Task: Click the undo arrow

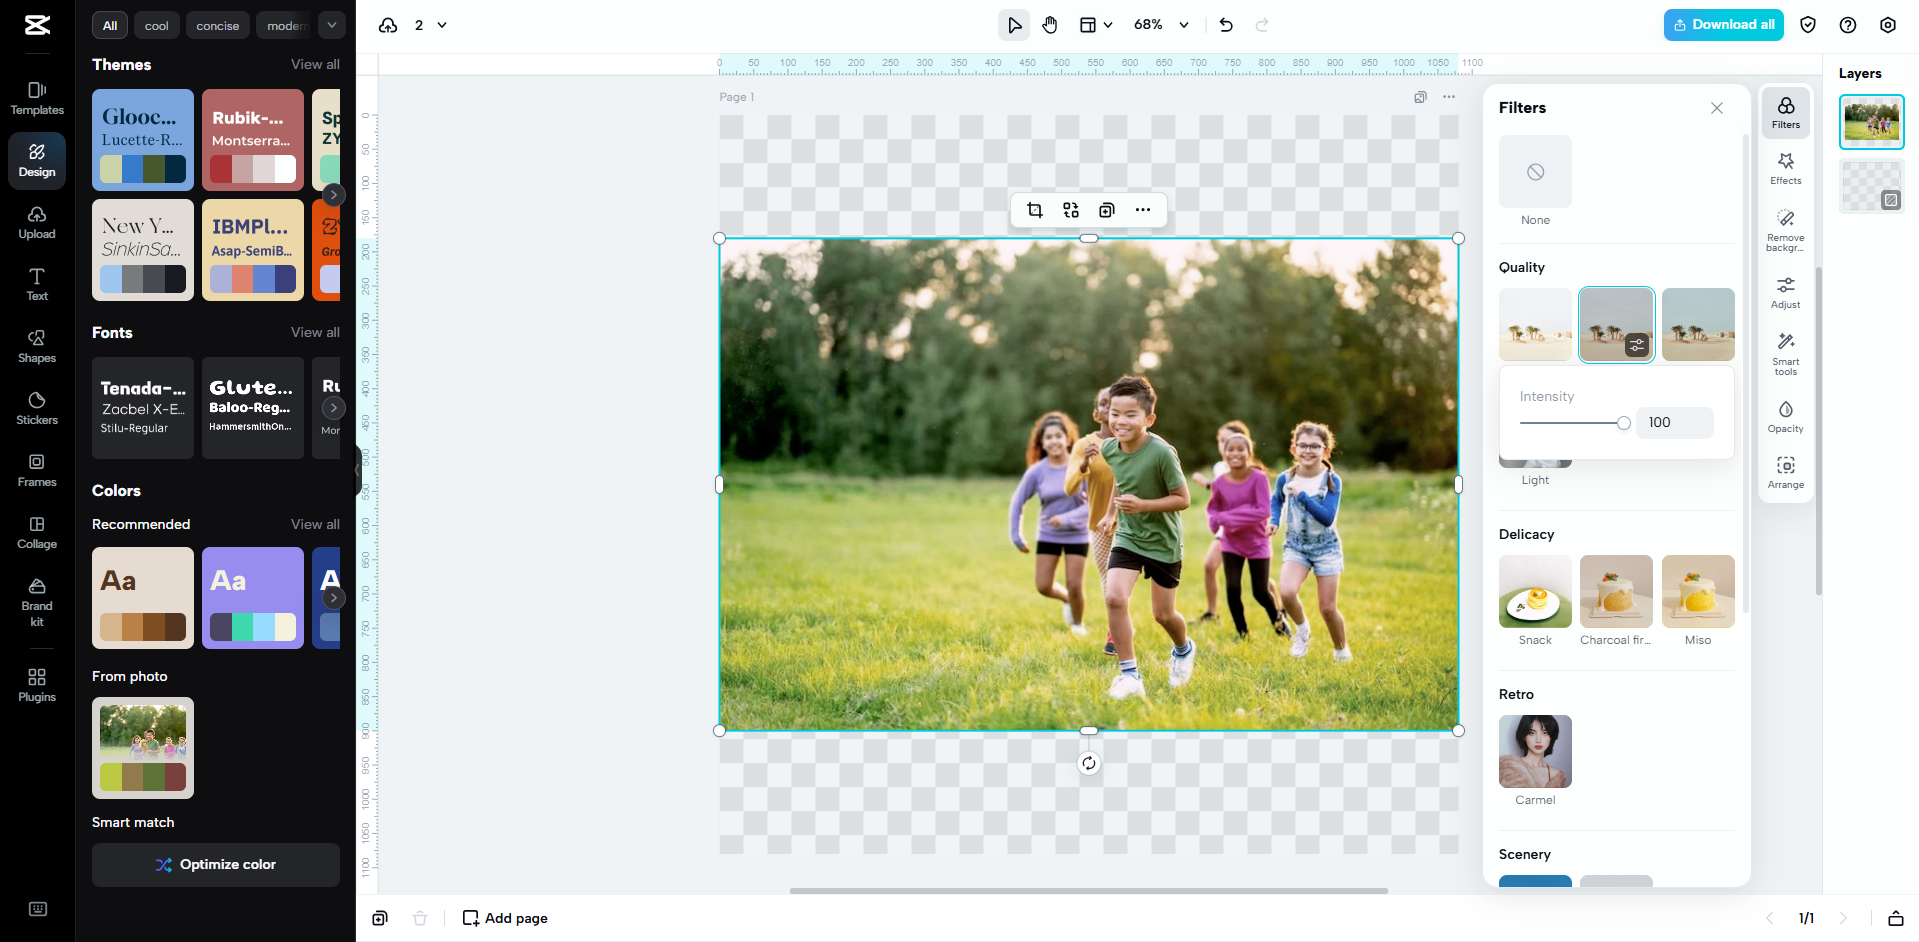Action: [1226, 25]
